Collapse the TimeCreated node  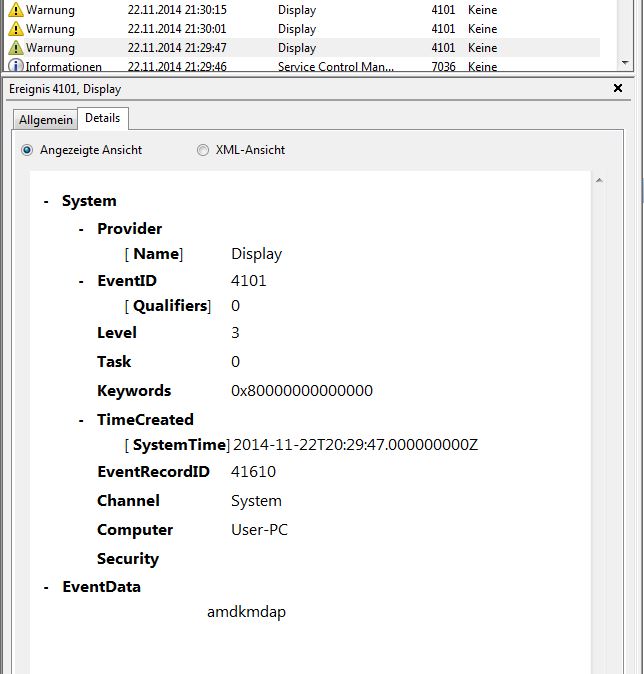point(81,420)
